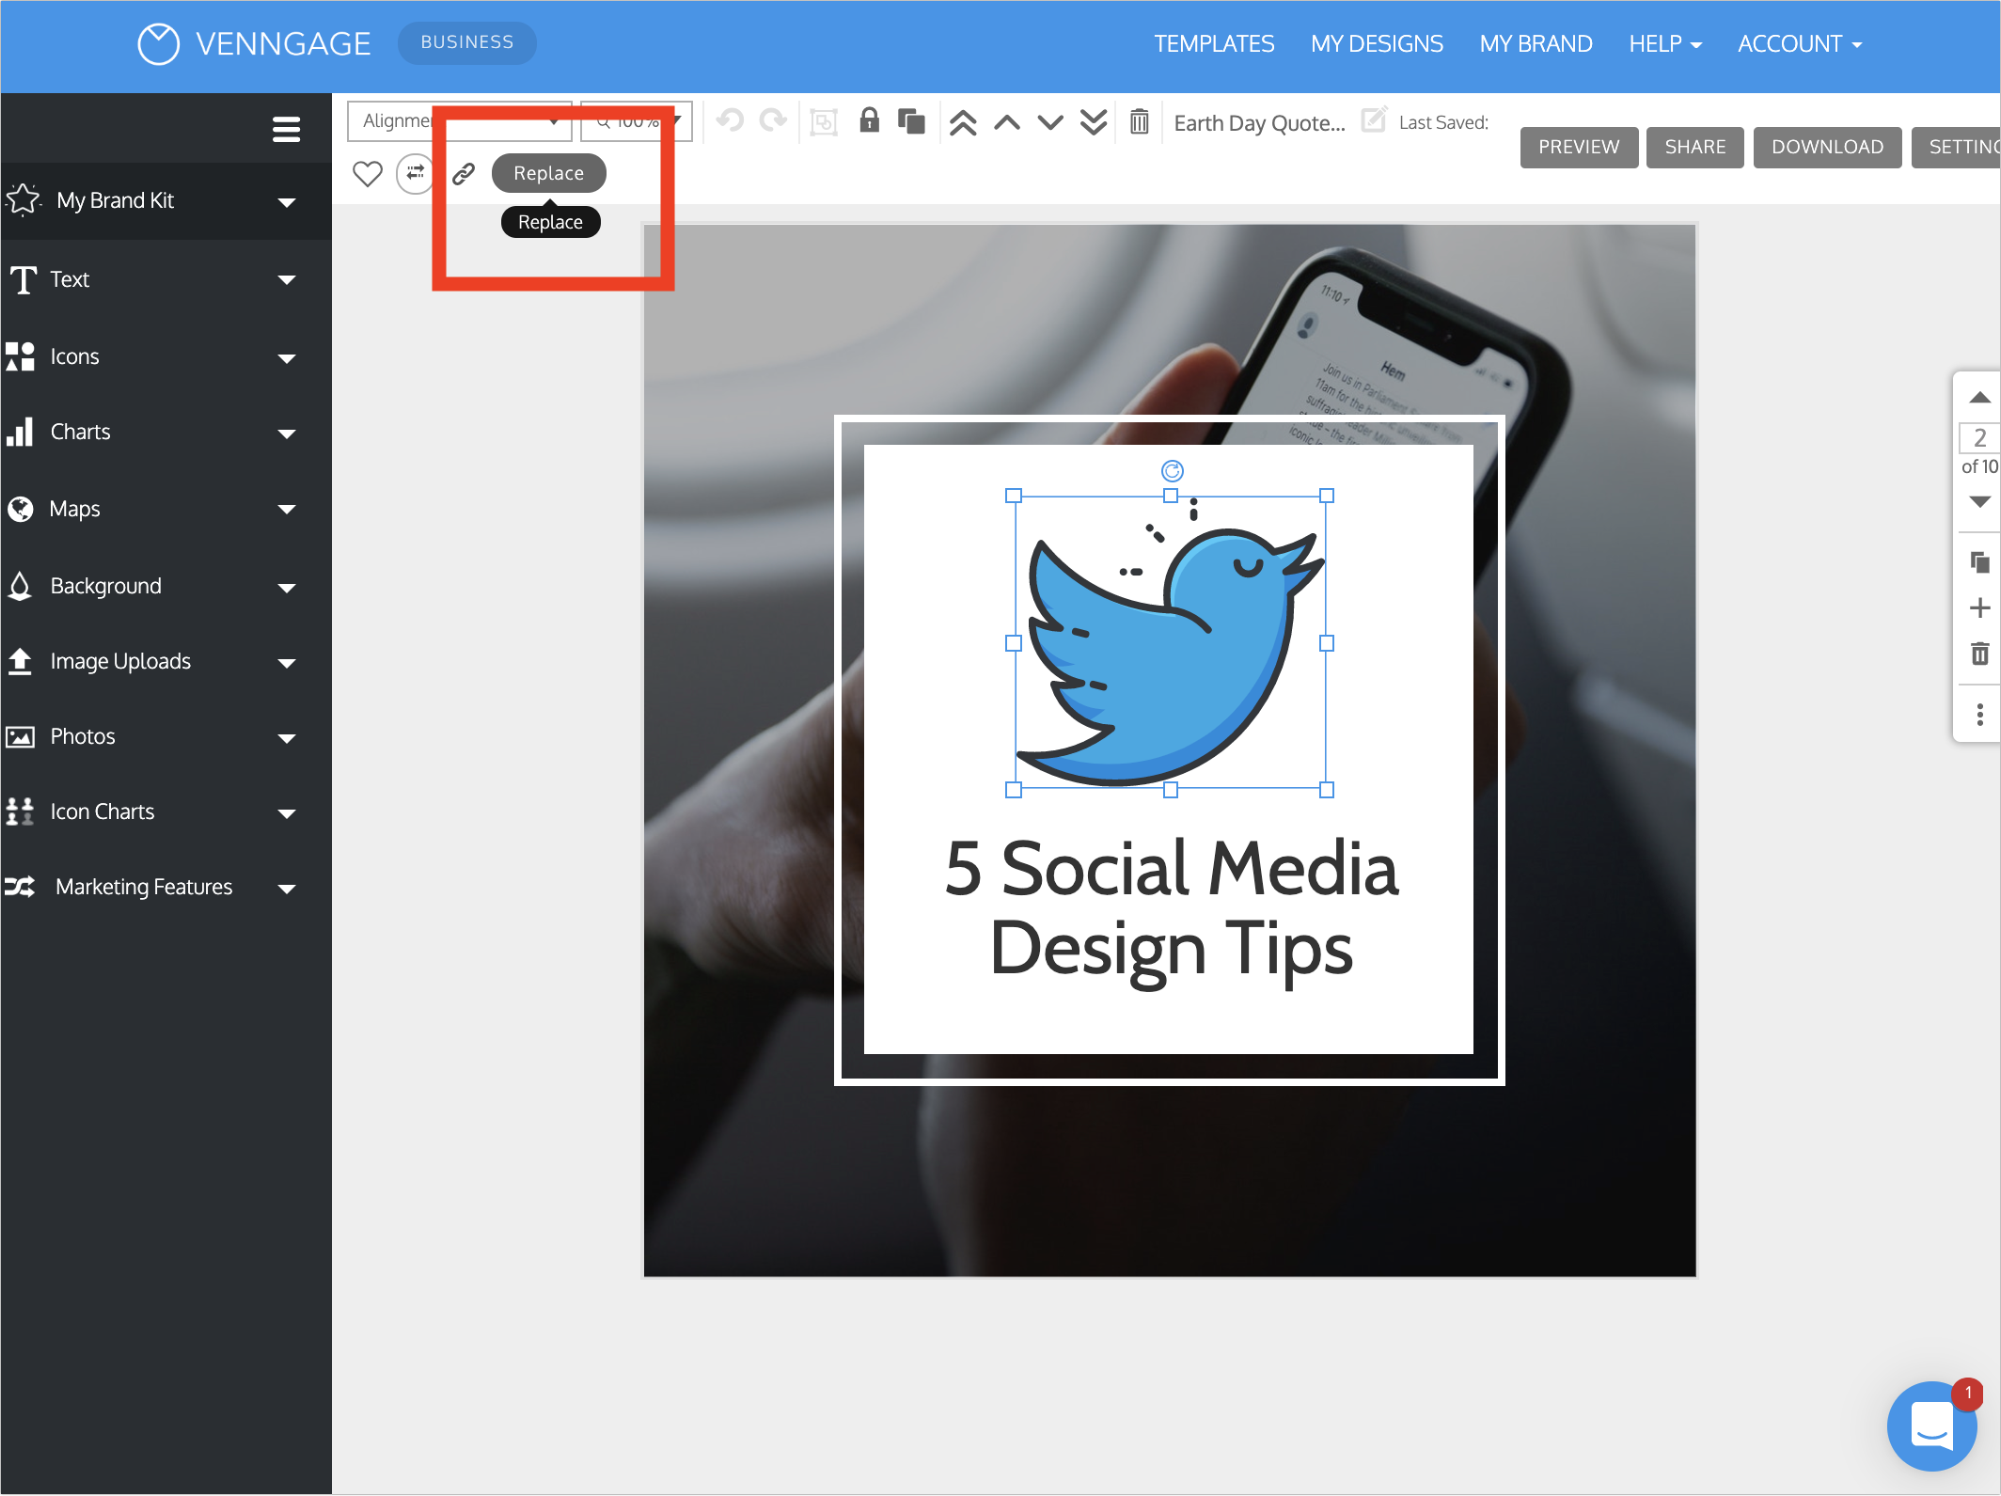Click the page number field
2001x1496 pixels.
click(x=1979, y=437)
